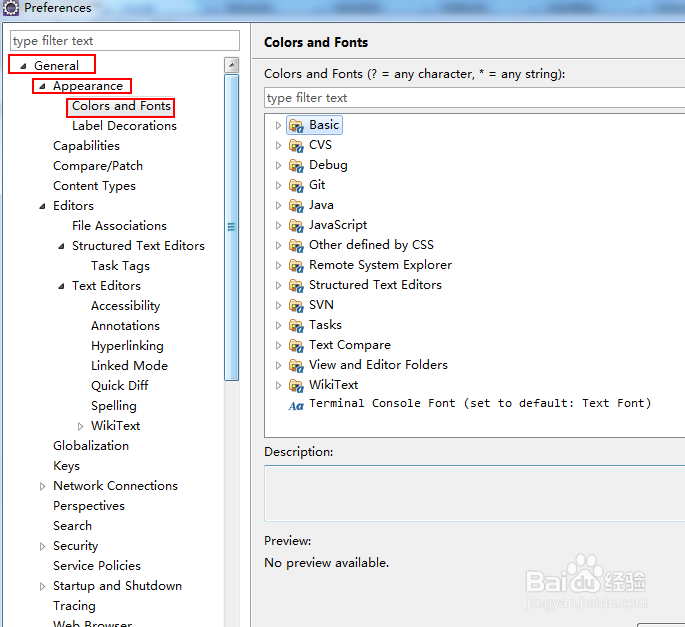Viewport: 685px width, 627px height.
Task: Click the left tree vertical scrollbar thumb
Action: tap(232, 227)
